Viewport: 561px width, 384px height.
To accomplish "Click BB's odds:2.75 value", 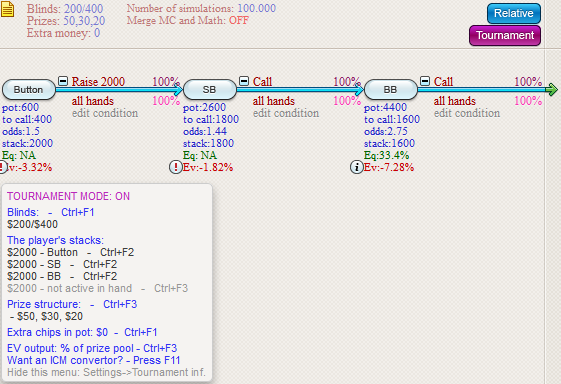I will click(x=386, y=131).
